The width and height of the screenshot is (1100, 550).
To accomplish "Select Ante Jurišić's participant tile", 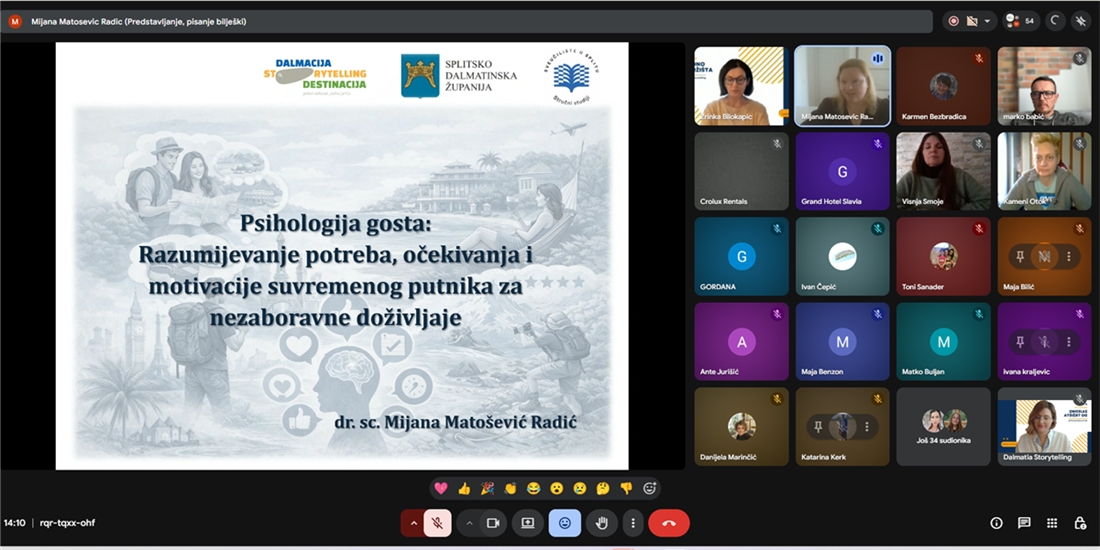I will [x=742, y=342].
